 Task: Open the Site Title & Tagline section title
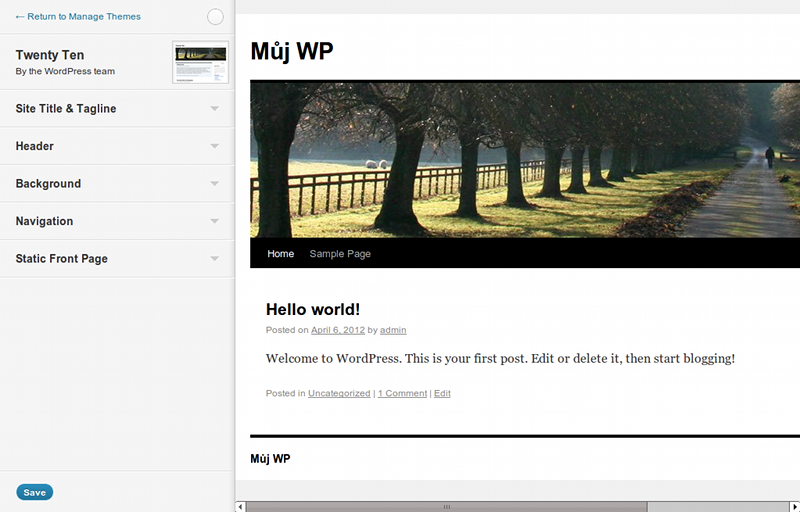66,109
